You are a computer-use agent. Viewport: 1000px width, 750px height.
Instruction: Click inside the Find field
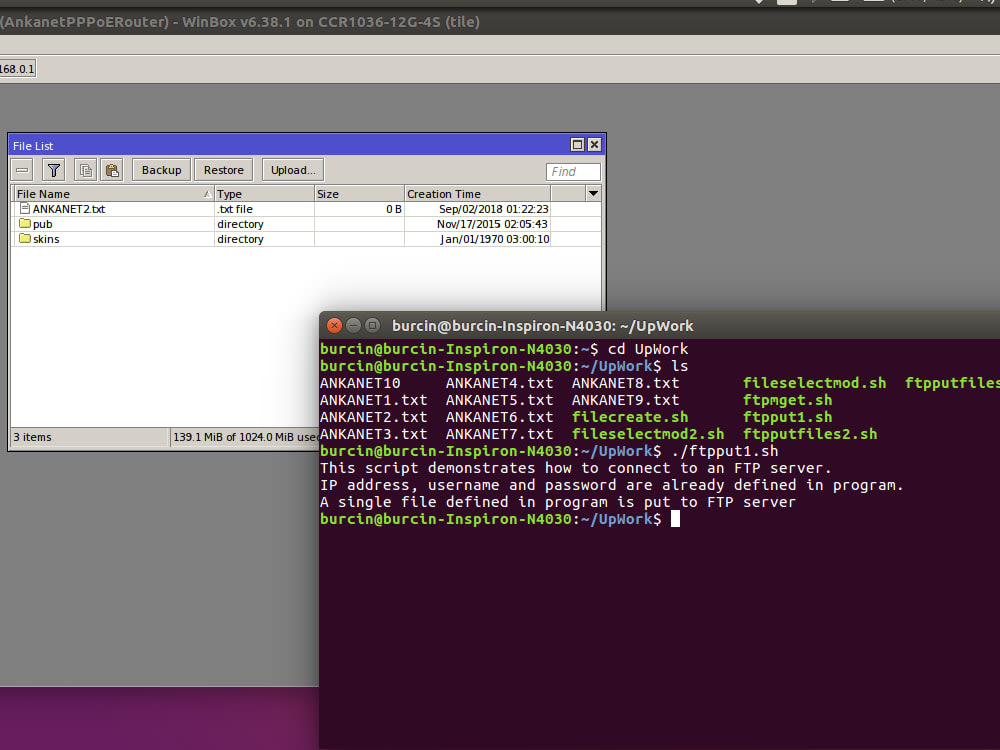tap(571, 171)
